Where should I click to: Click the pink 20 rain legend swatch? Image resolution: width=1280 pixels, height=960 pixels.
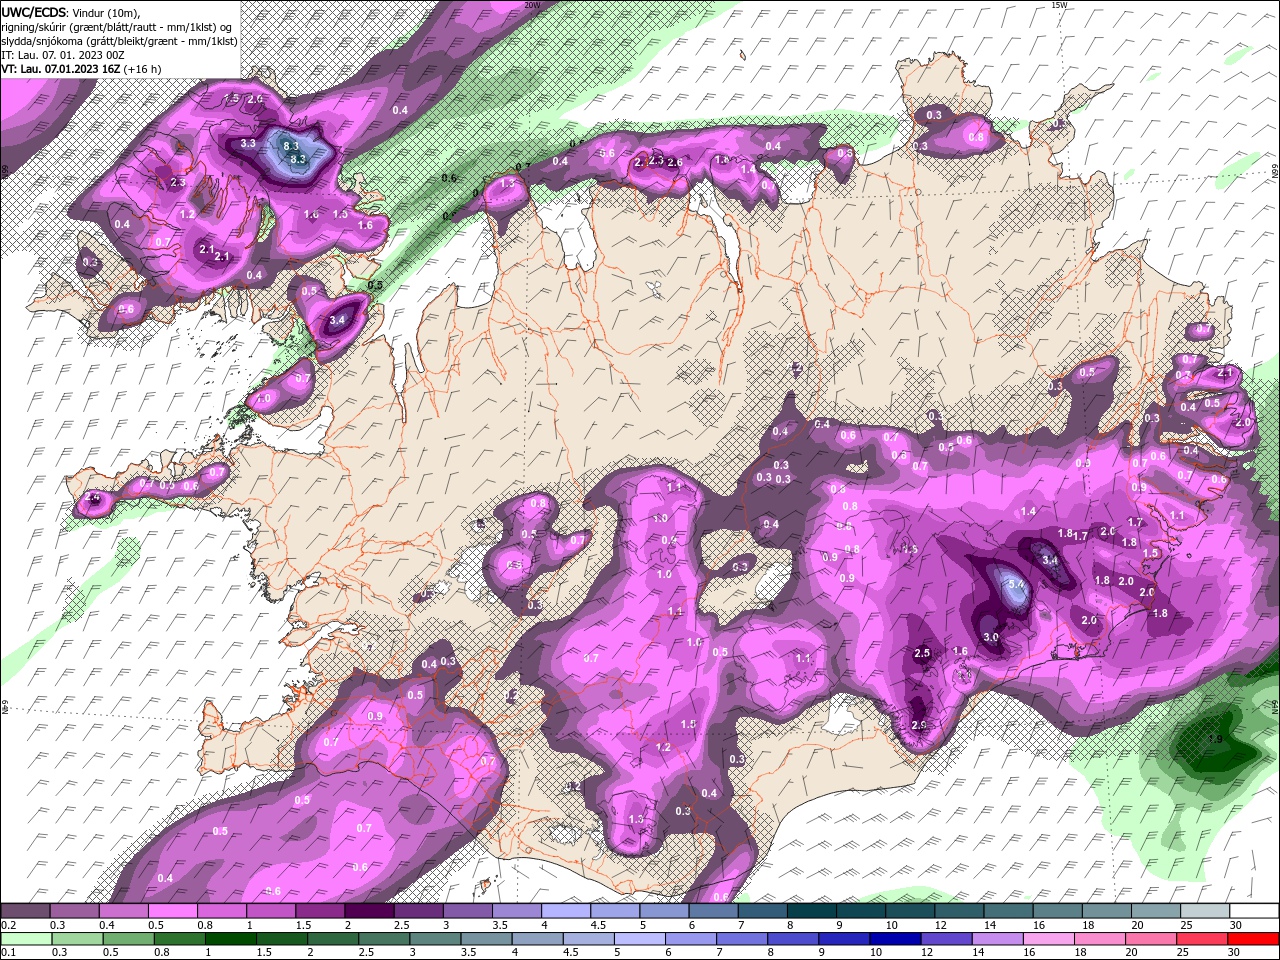1150,939
